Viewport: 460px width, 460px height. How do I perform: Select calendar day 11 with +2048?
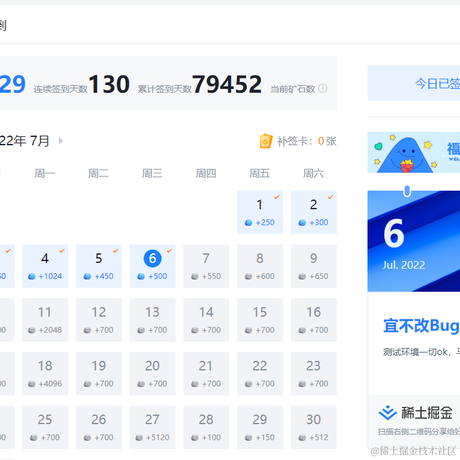point(45,320)
